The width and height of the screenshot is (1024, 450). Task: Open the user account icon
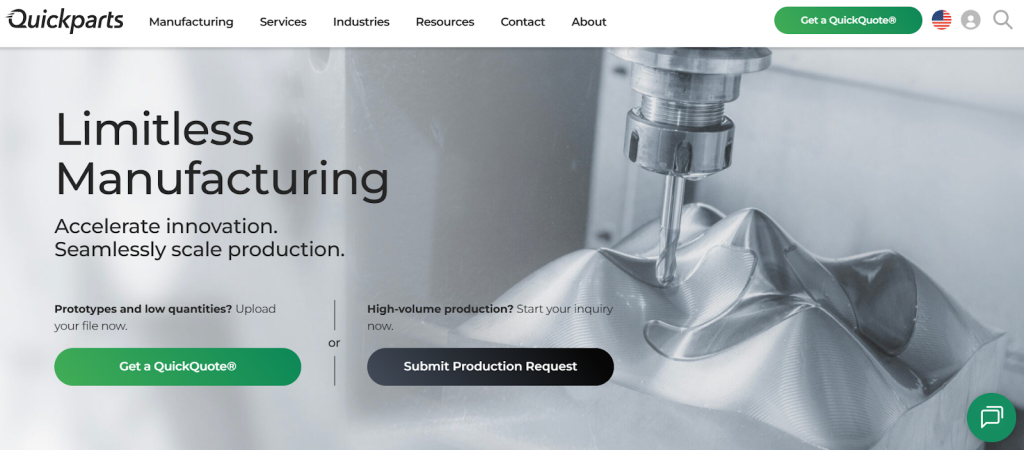970,20
